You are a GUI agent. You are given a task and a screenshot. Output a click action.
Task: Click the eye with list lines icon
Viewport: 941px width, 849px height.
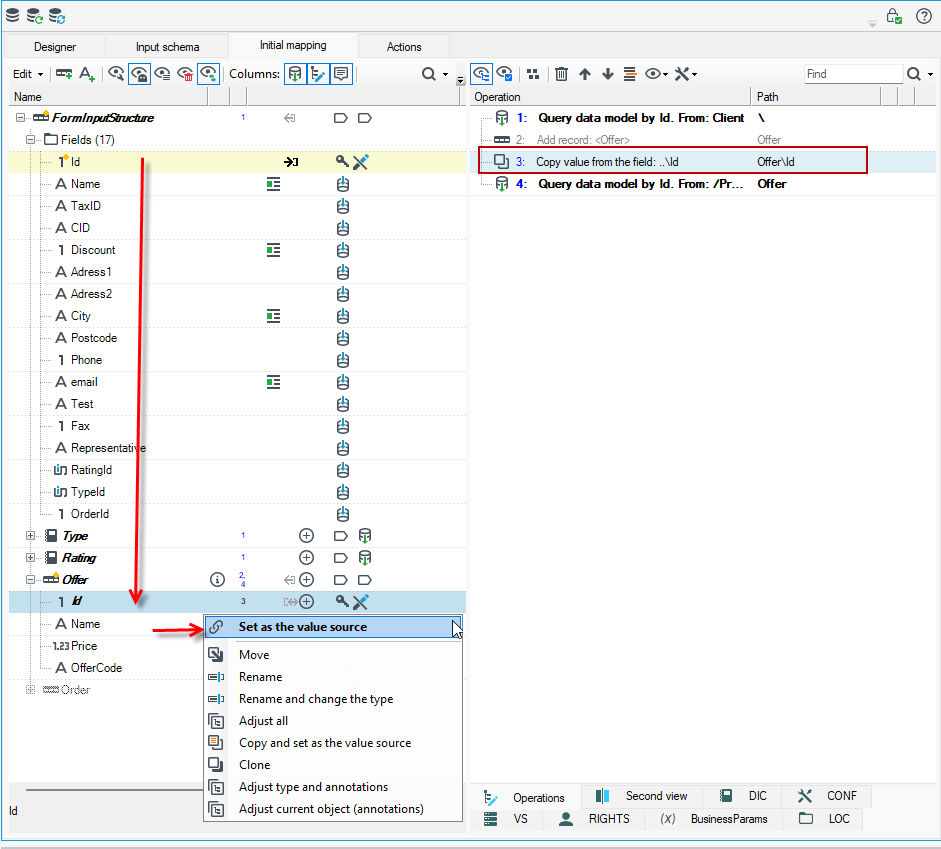pos(163,74)
